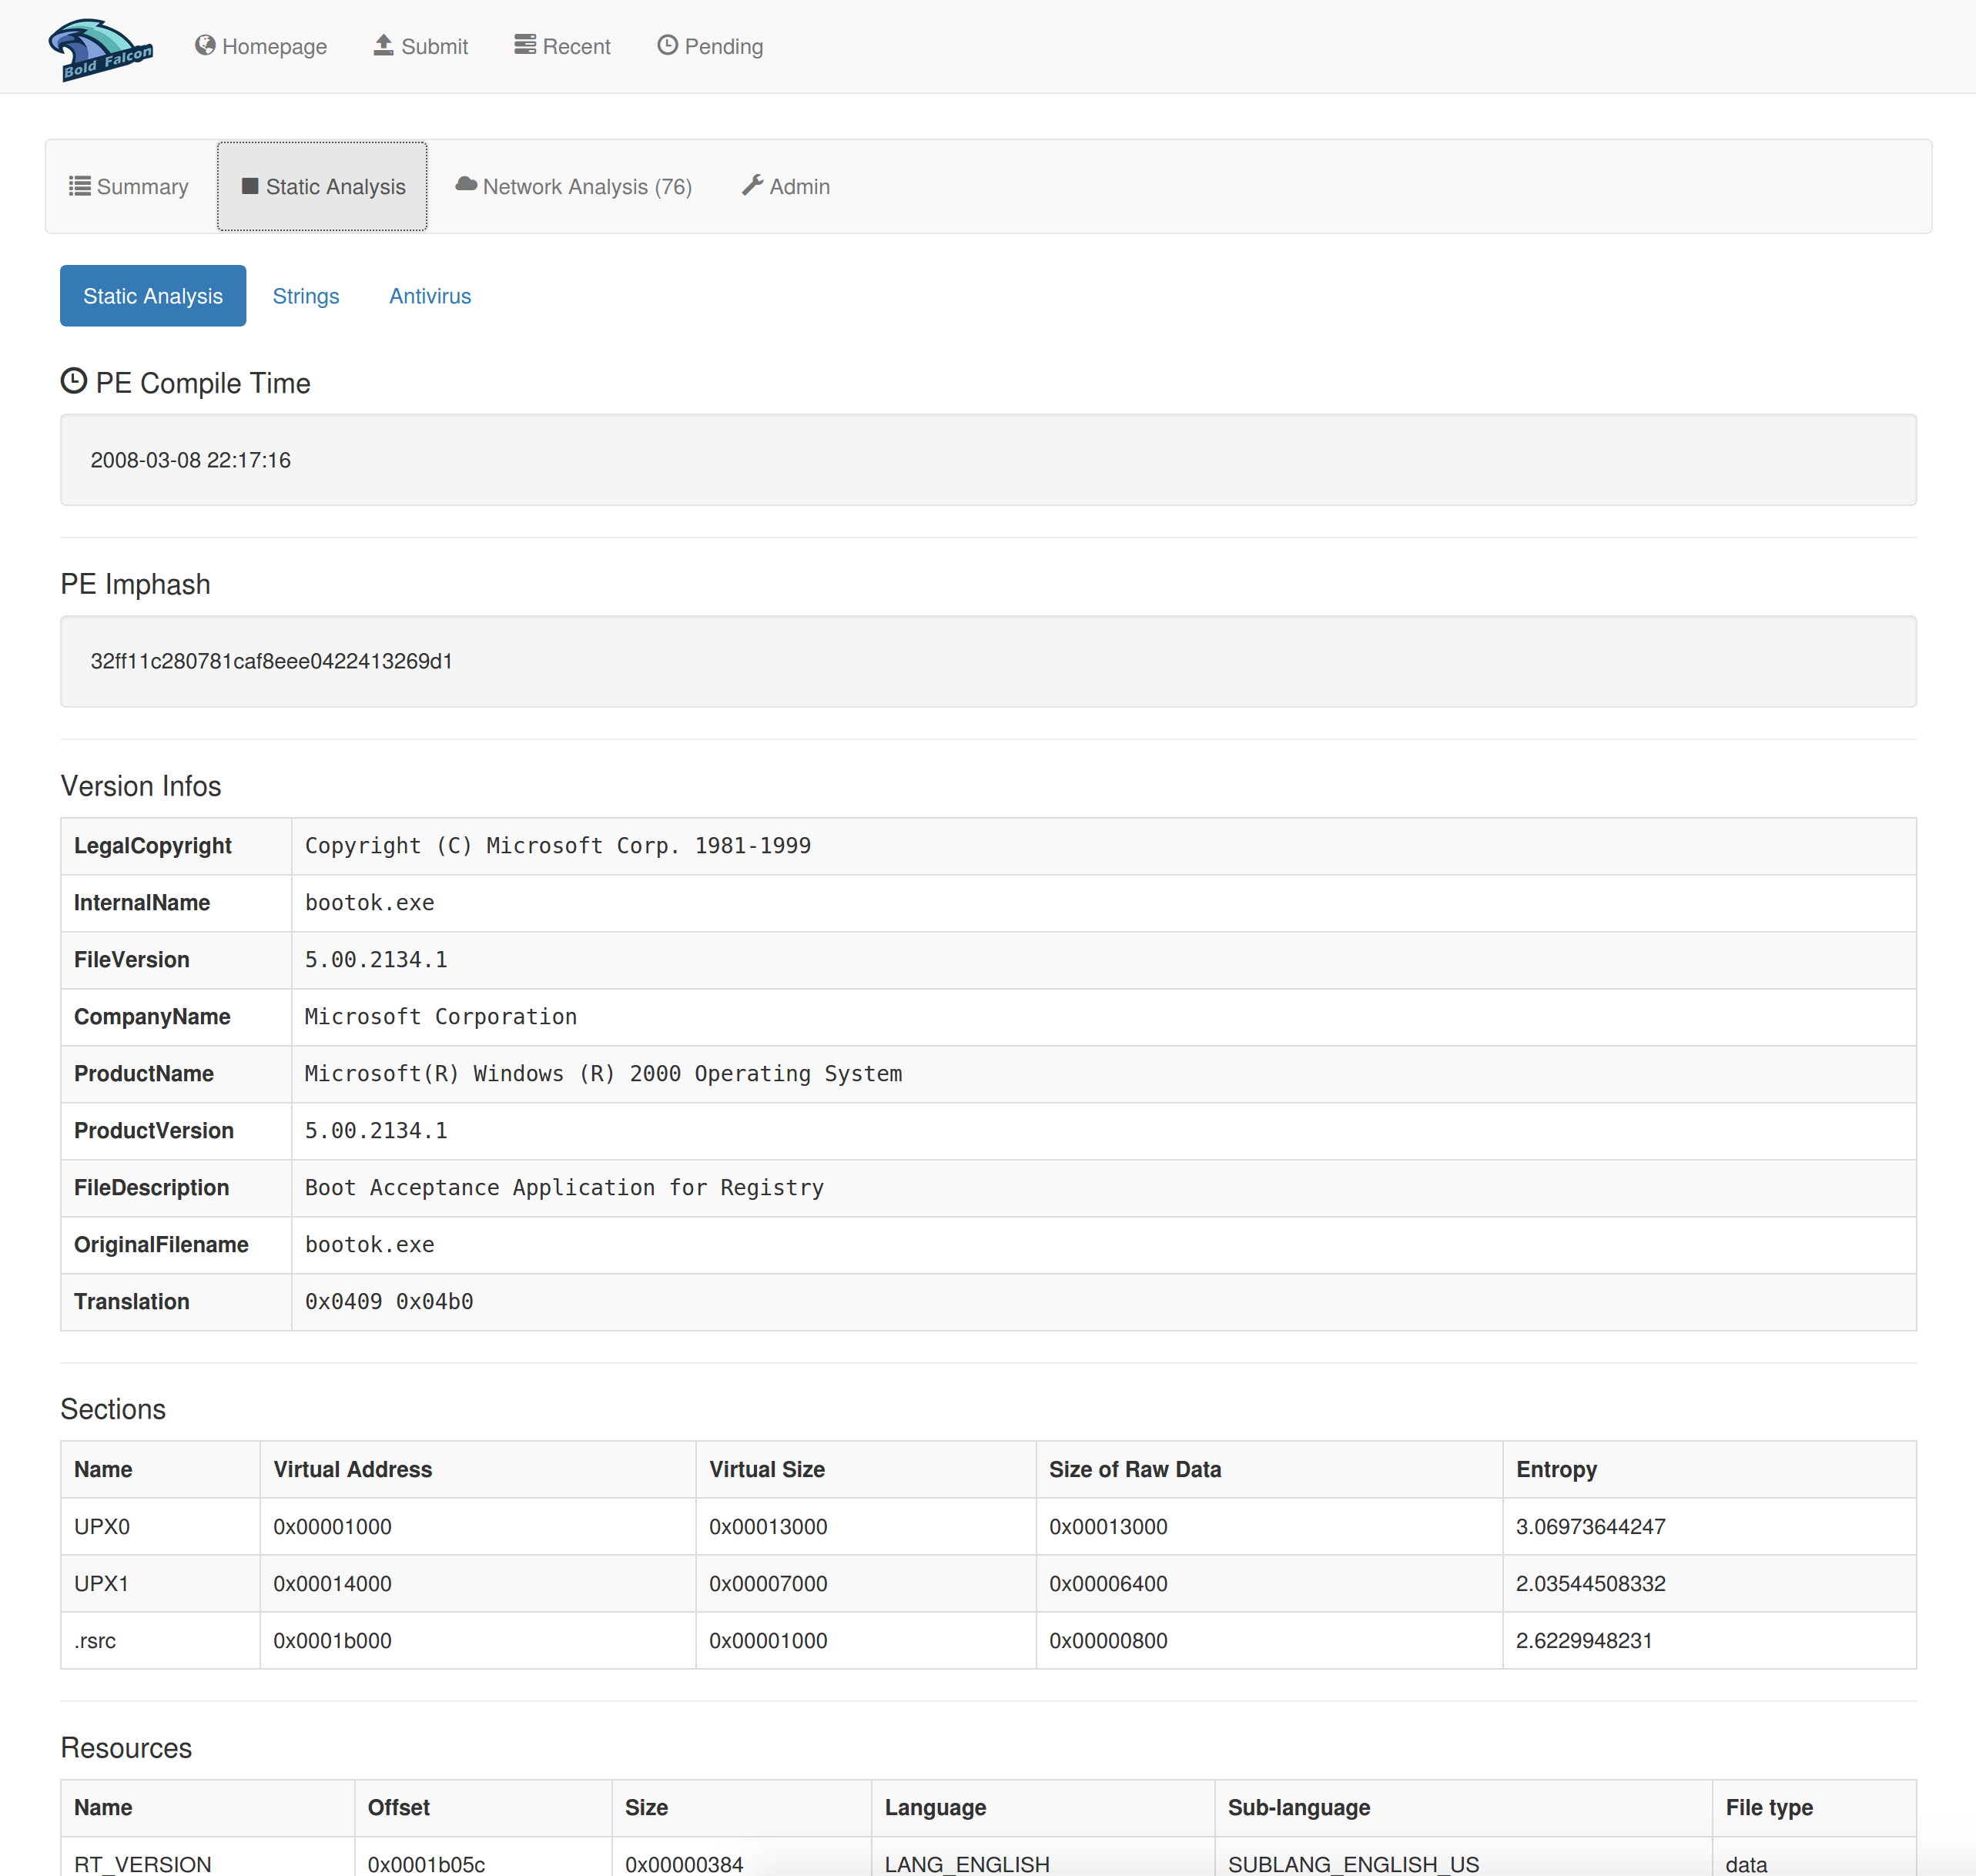Go to the Pending page
1976x1876 pixels.
723,47
